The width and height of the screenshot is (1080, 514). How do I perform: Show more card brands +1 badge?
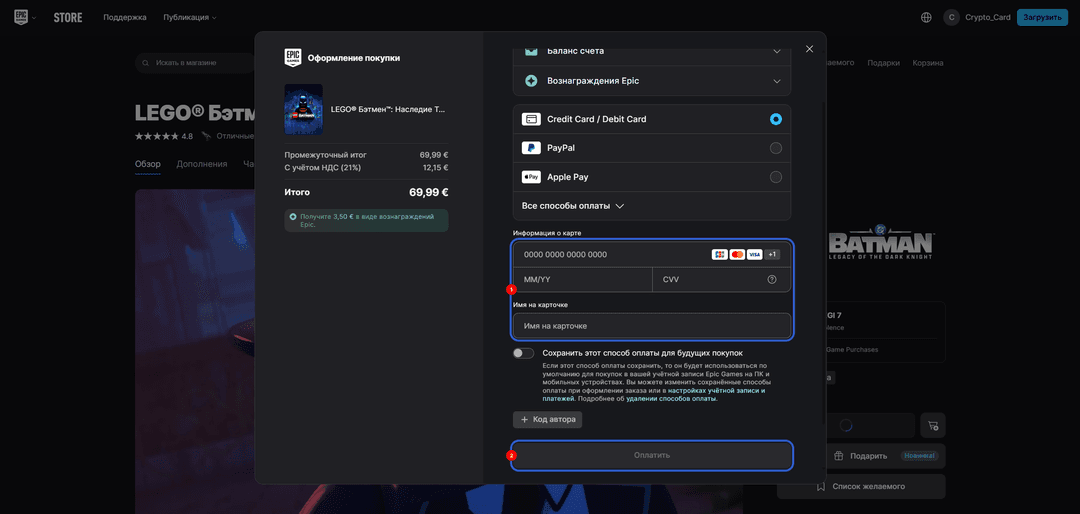[772, 255]
